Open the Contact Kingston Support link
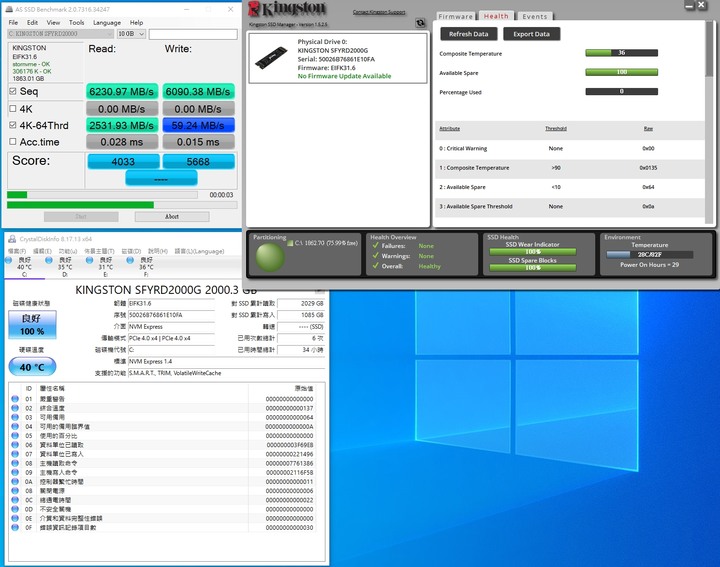This screenshot has width=720, height=567. click(379, 12)
